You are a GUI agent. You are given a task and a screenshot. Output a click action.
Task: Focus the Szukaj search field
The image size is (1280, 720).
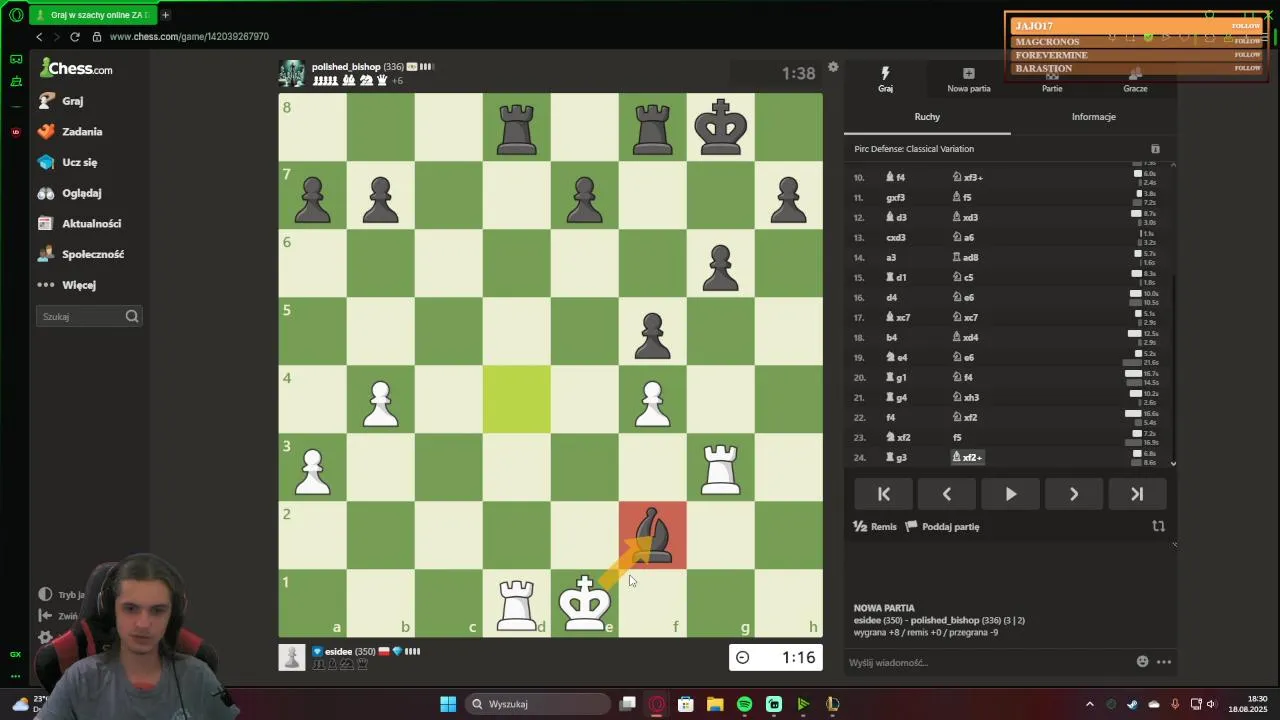[88, 316]
